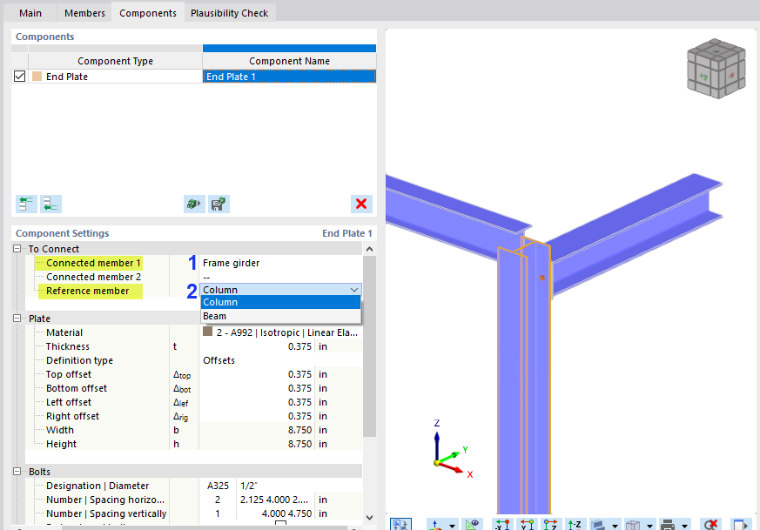Choose Beam from reference member list
Viewport: 760px width, 530px height.
pos(280,316)
